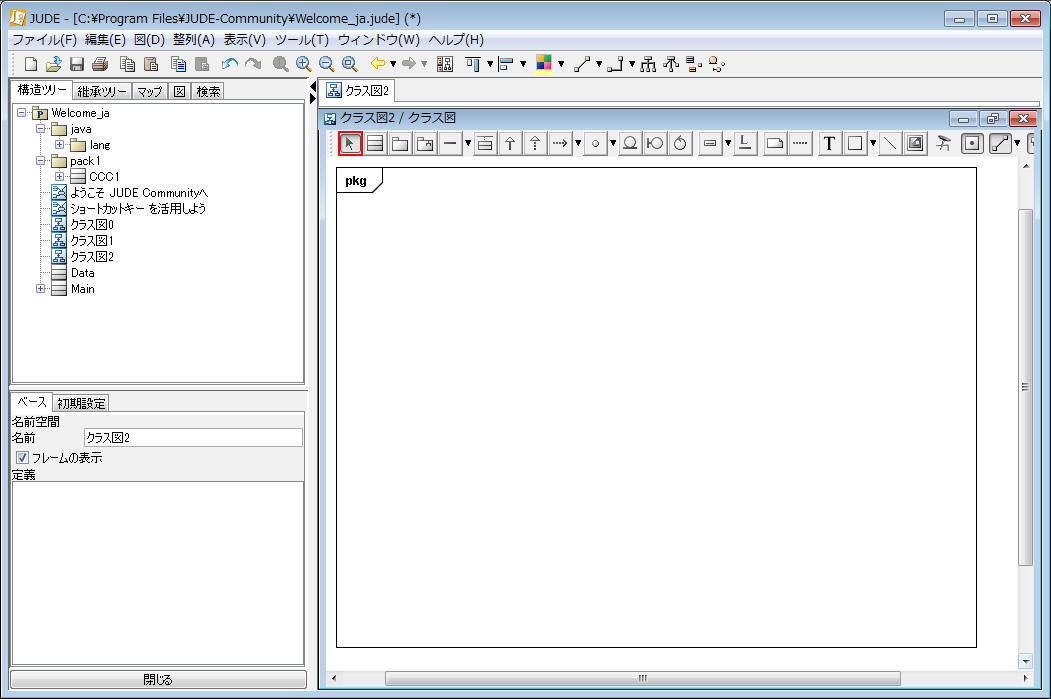Screen dimensions: 1051x699
Task: Click the Save floppy disk icon
Action: [x=77, y=64]
